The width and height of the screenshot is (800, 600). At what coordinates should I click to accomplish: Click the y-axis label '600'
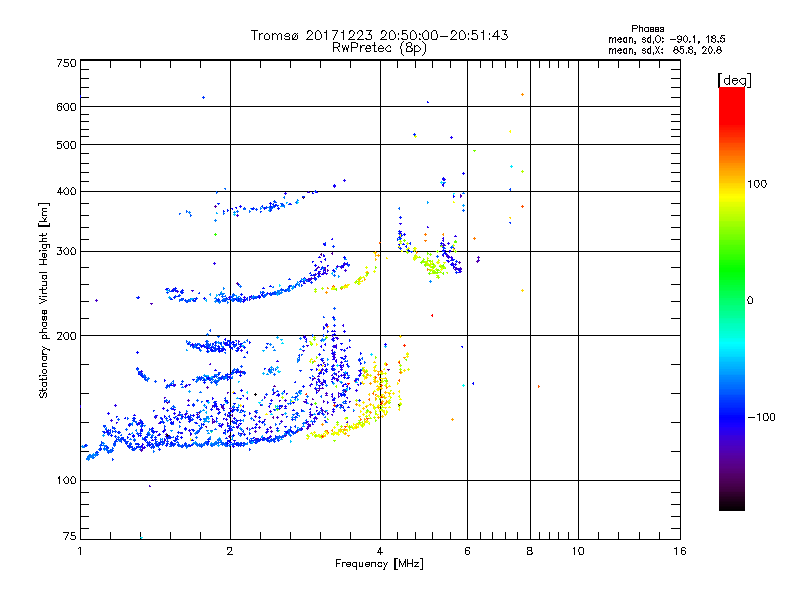pos(66,107)
